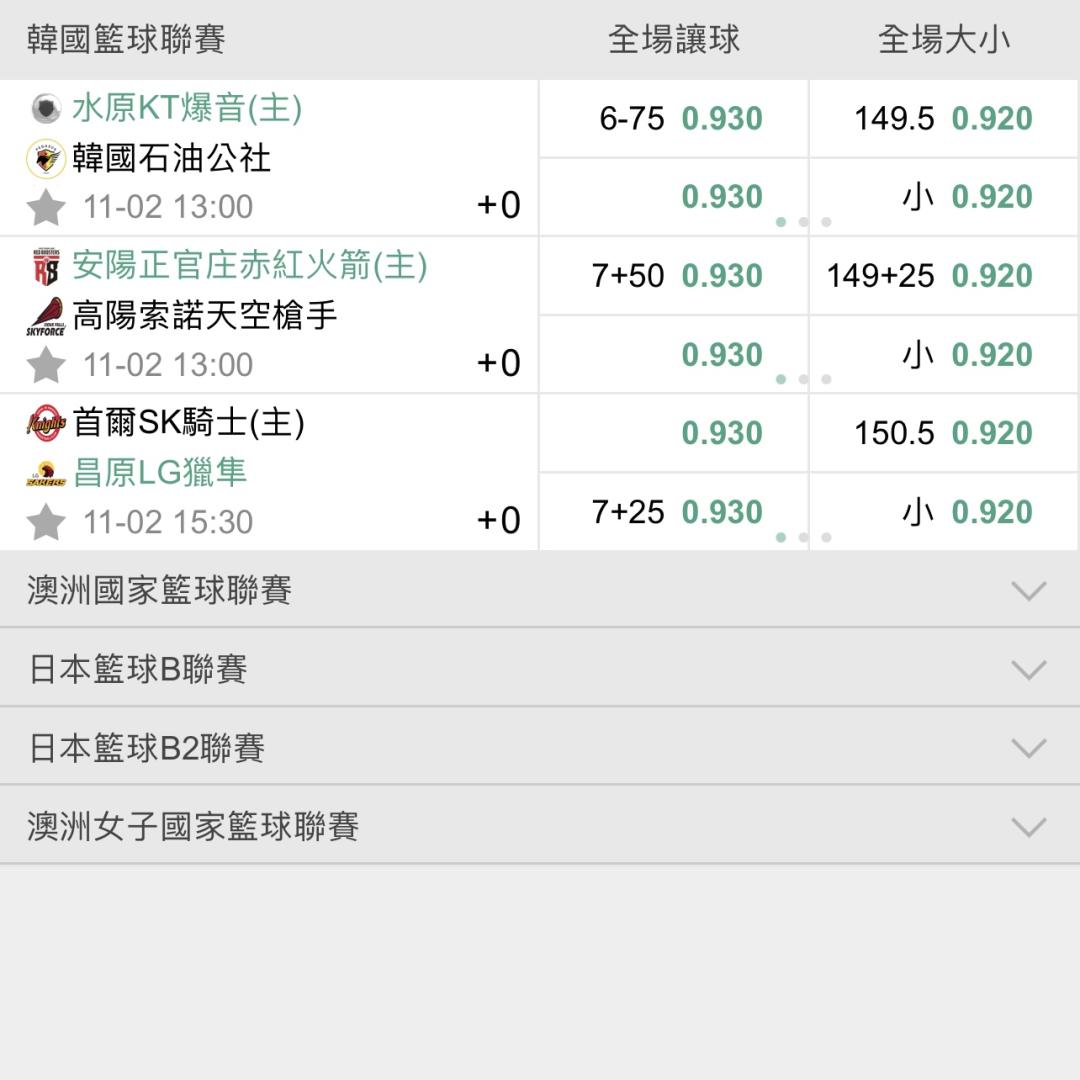Click the 昌原LG獵隼 Sakers logo

coord(45,474)
